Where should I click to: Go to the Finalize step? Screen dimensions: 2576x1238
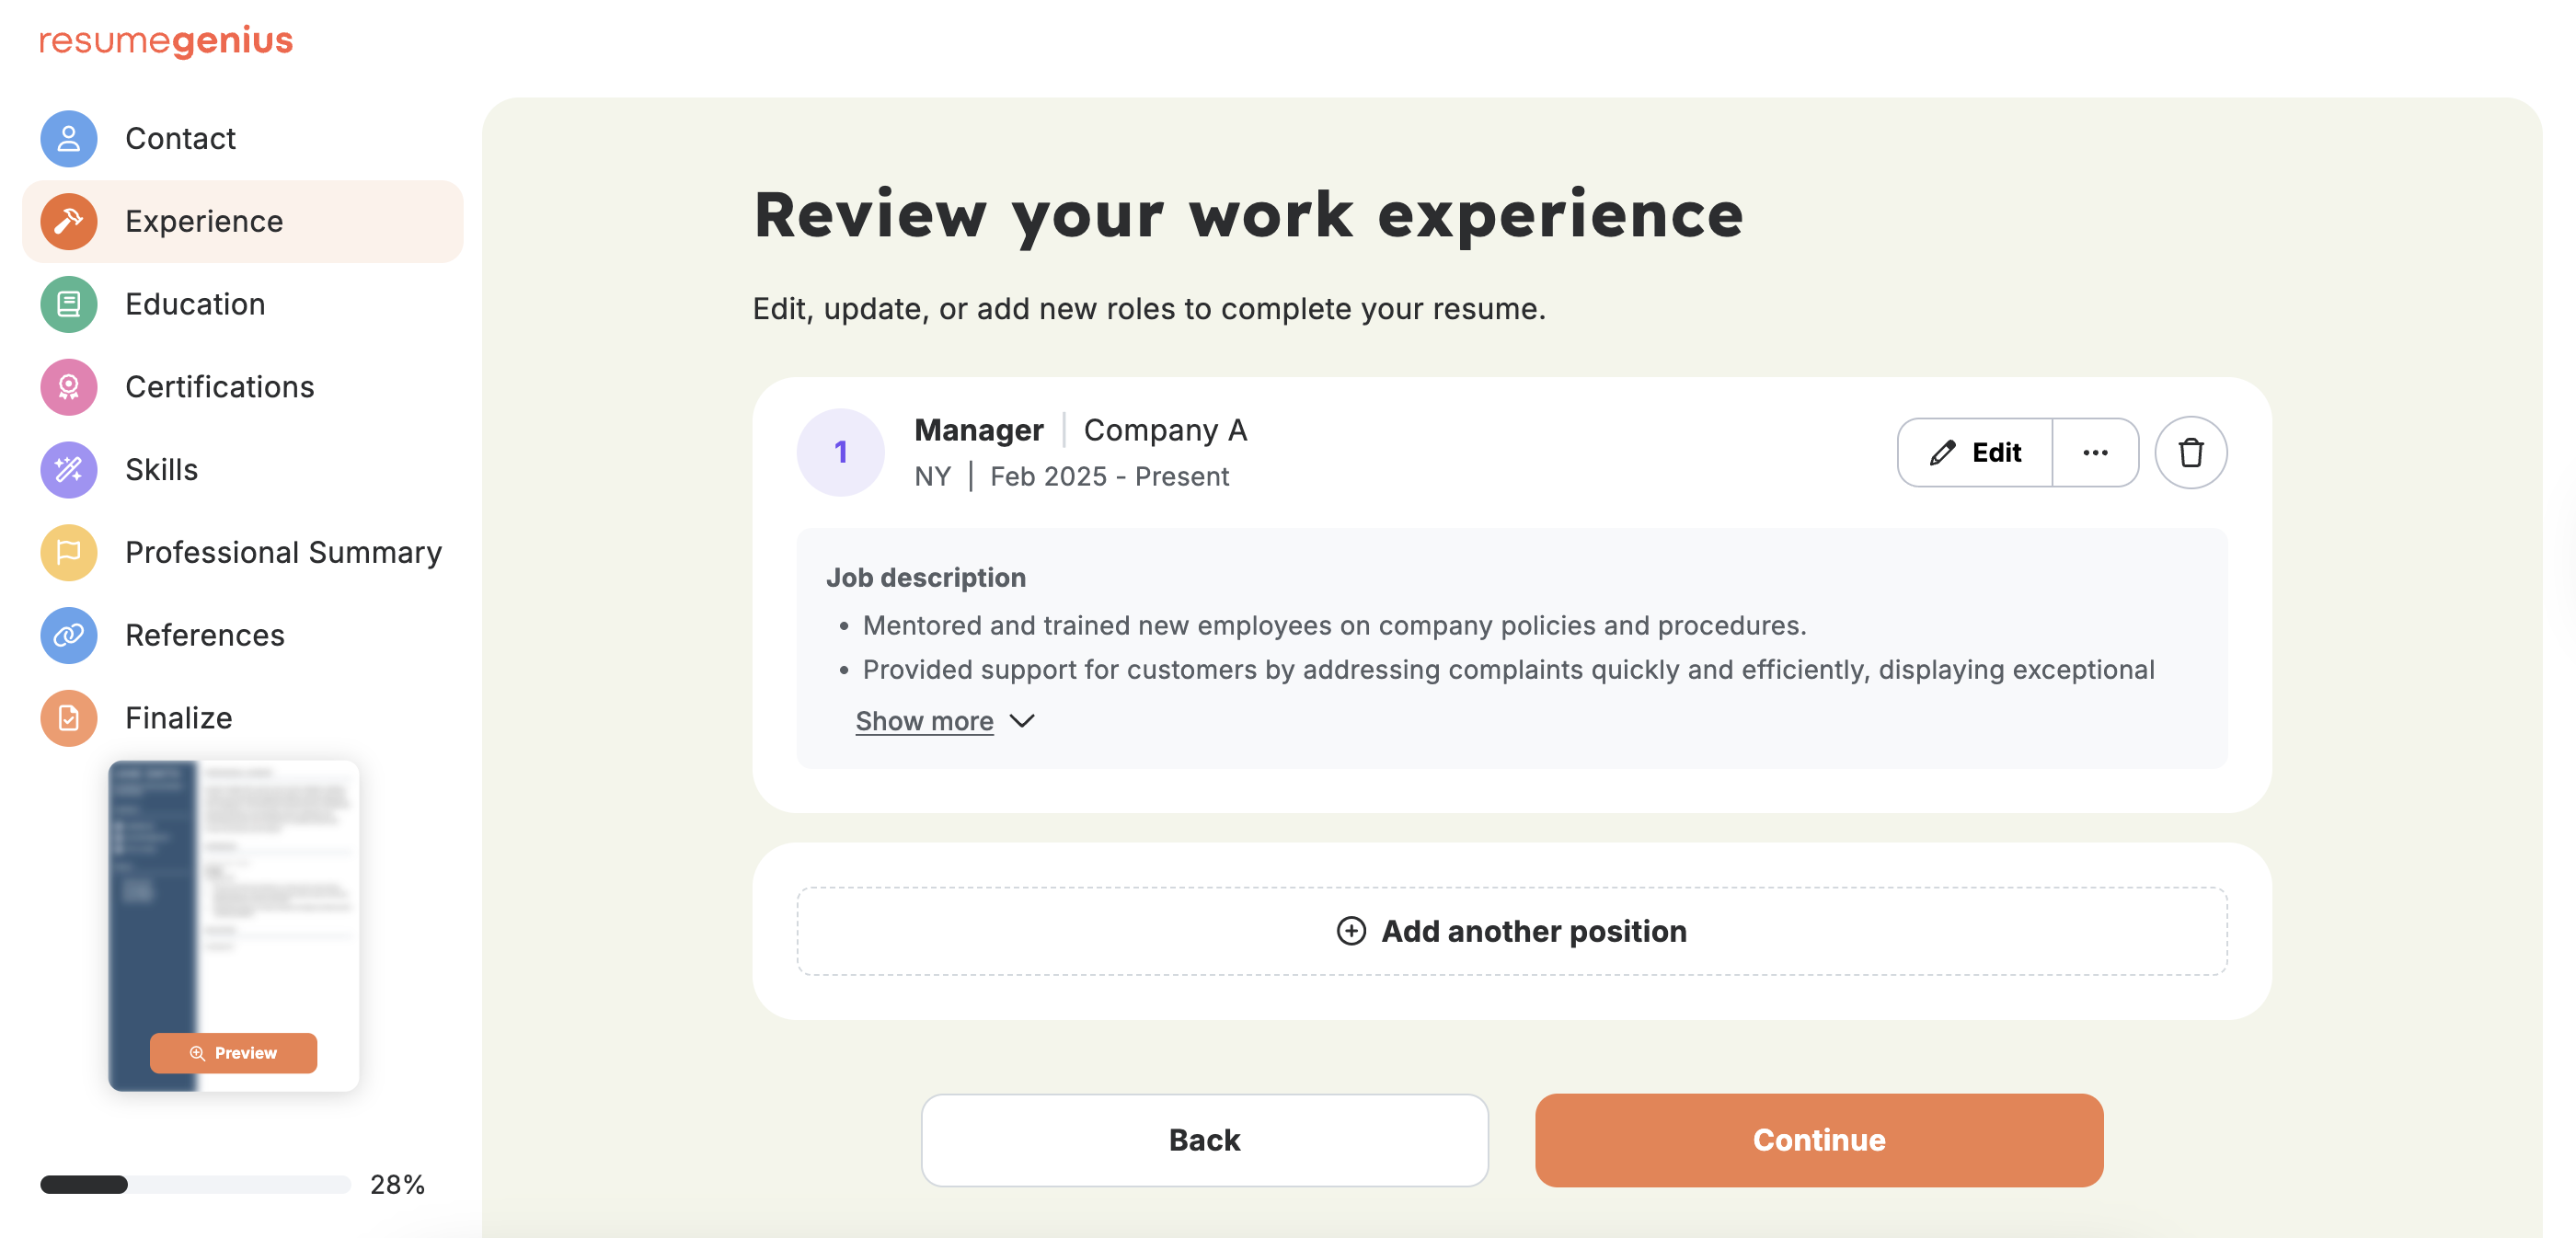pyautogui.click(x=178, y=718)
